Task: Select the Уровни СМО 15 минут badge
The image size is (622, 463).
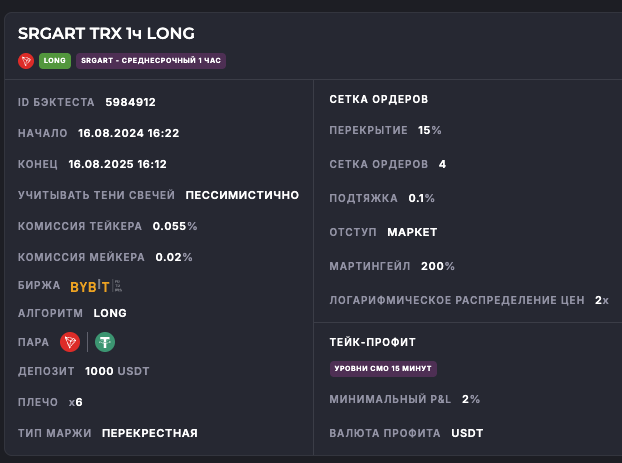Action: 383,369
